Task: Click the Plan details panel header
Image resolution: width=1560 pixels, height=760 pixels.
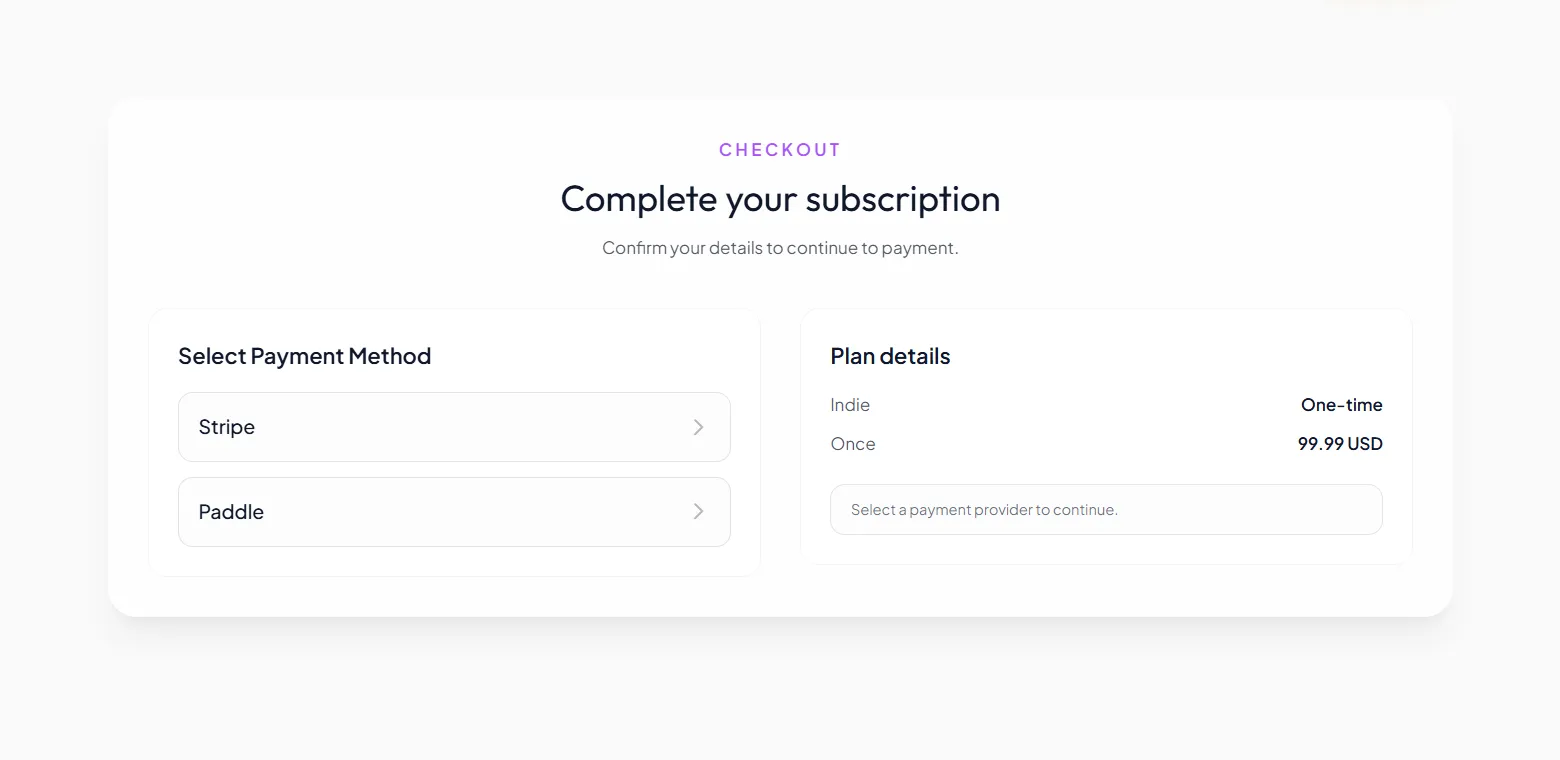Action: click(x=889, y=355)
